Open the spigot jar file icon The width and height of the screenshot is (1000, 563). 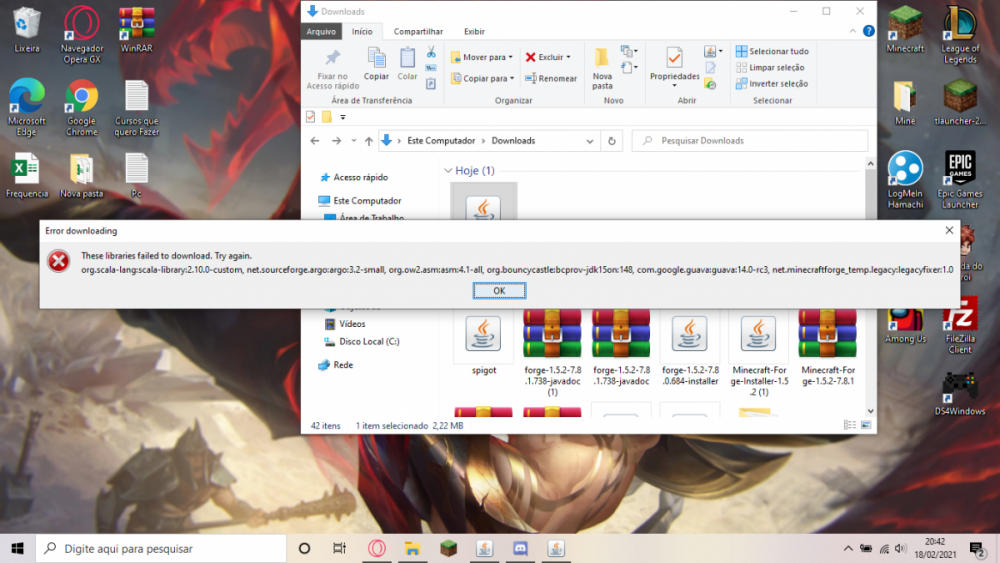tap(485, 335)
